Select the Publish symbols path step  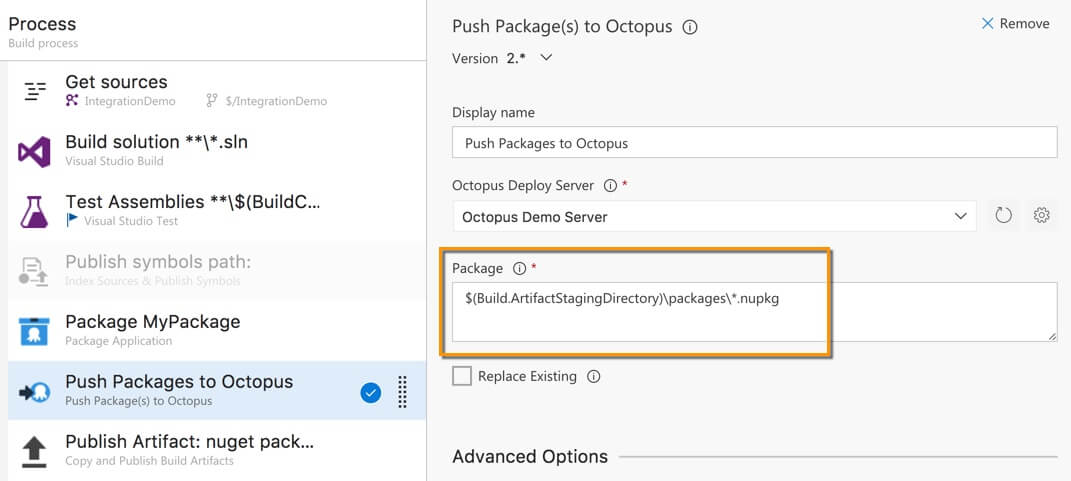tap(217, 271)
